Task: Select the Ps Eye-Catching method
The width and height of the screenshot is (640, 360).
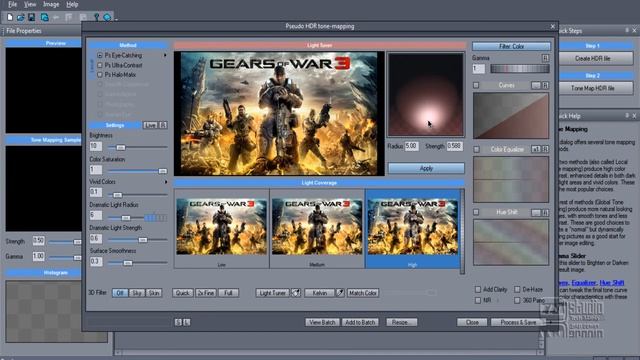Action: tap(120, 55)
